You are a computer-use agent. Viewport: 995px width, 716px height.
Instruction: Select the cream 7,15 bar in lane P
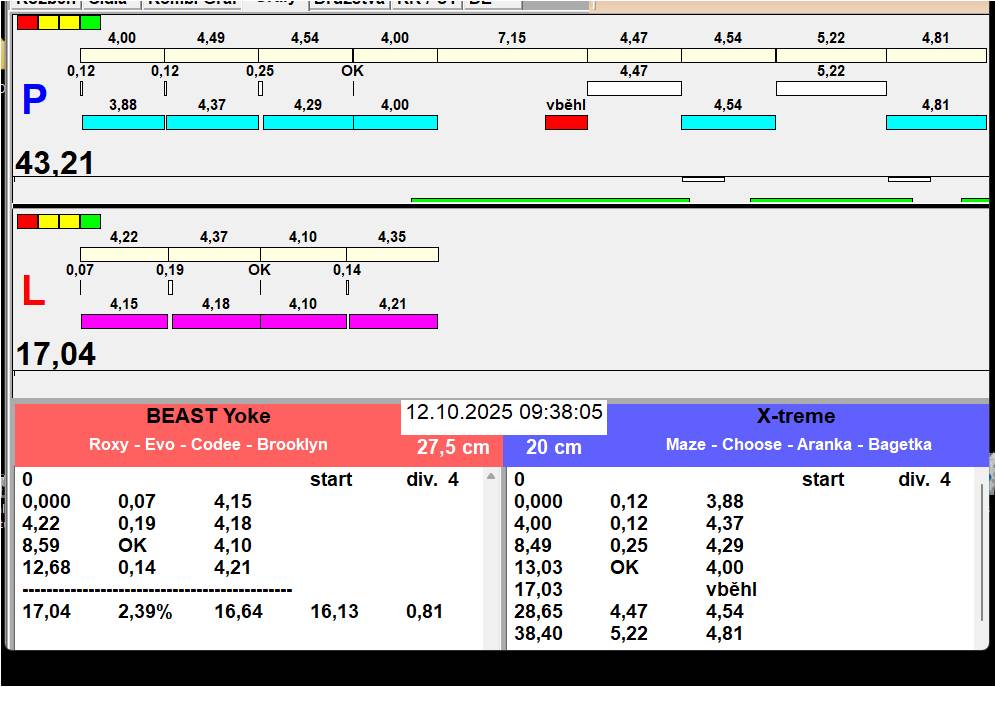click(x=512, y=55)
